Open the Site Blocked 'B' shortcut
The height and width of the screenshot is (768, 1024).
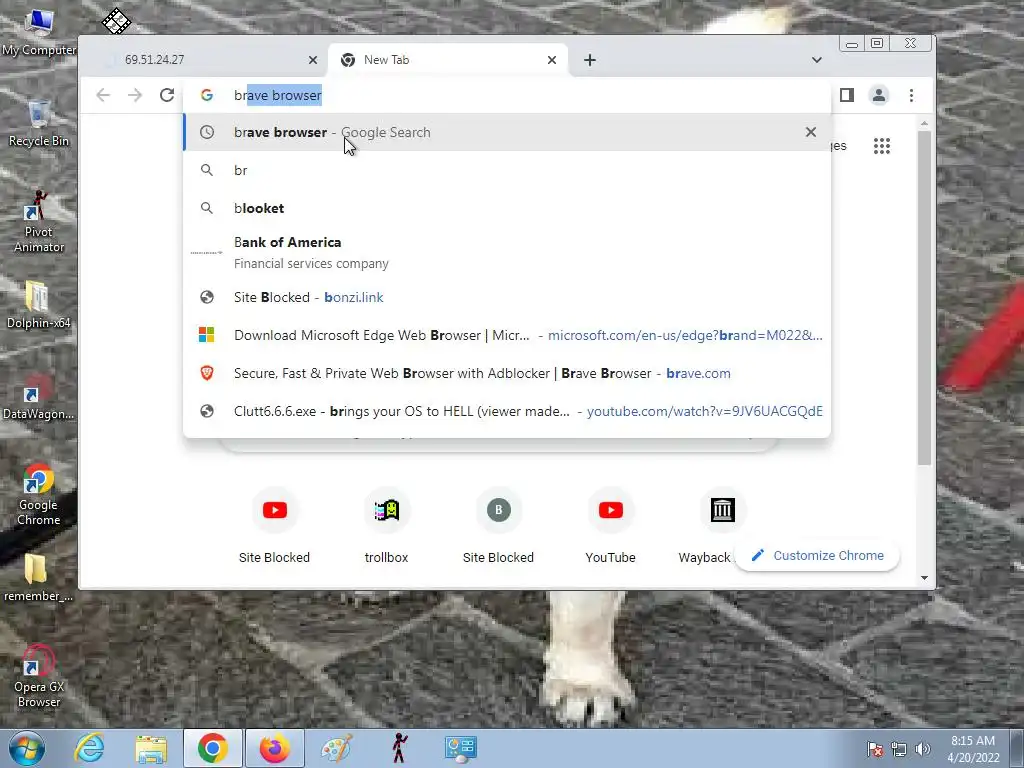coord(498,526)
